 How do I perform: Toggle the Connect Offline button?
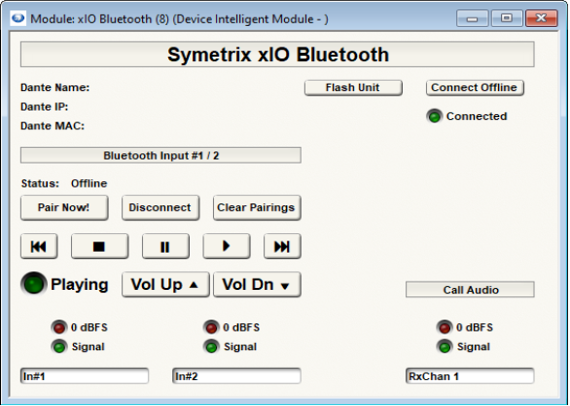click(x=475, y=88)
